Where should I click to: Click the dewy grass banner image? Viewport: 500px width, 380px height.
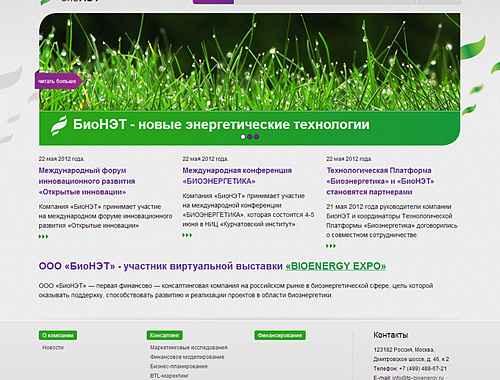(249, 62)
